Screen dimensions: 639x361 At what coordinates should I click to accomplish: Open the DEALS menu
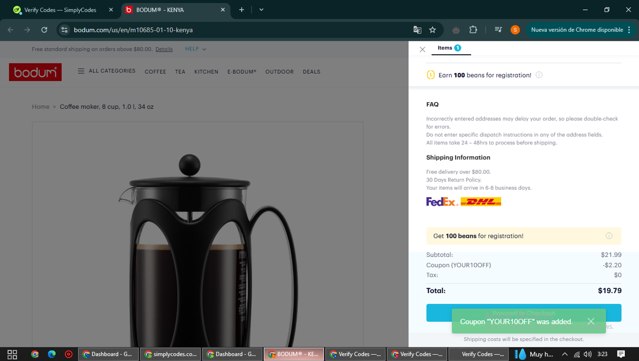(311, 72)
